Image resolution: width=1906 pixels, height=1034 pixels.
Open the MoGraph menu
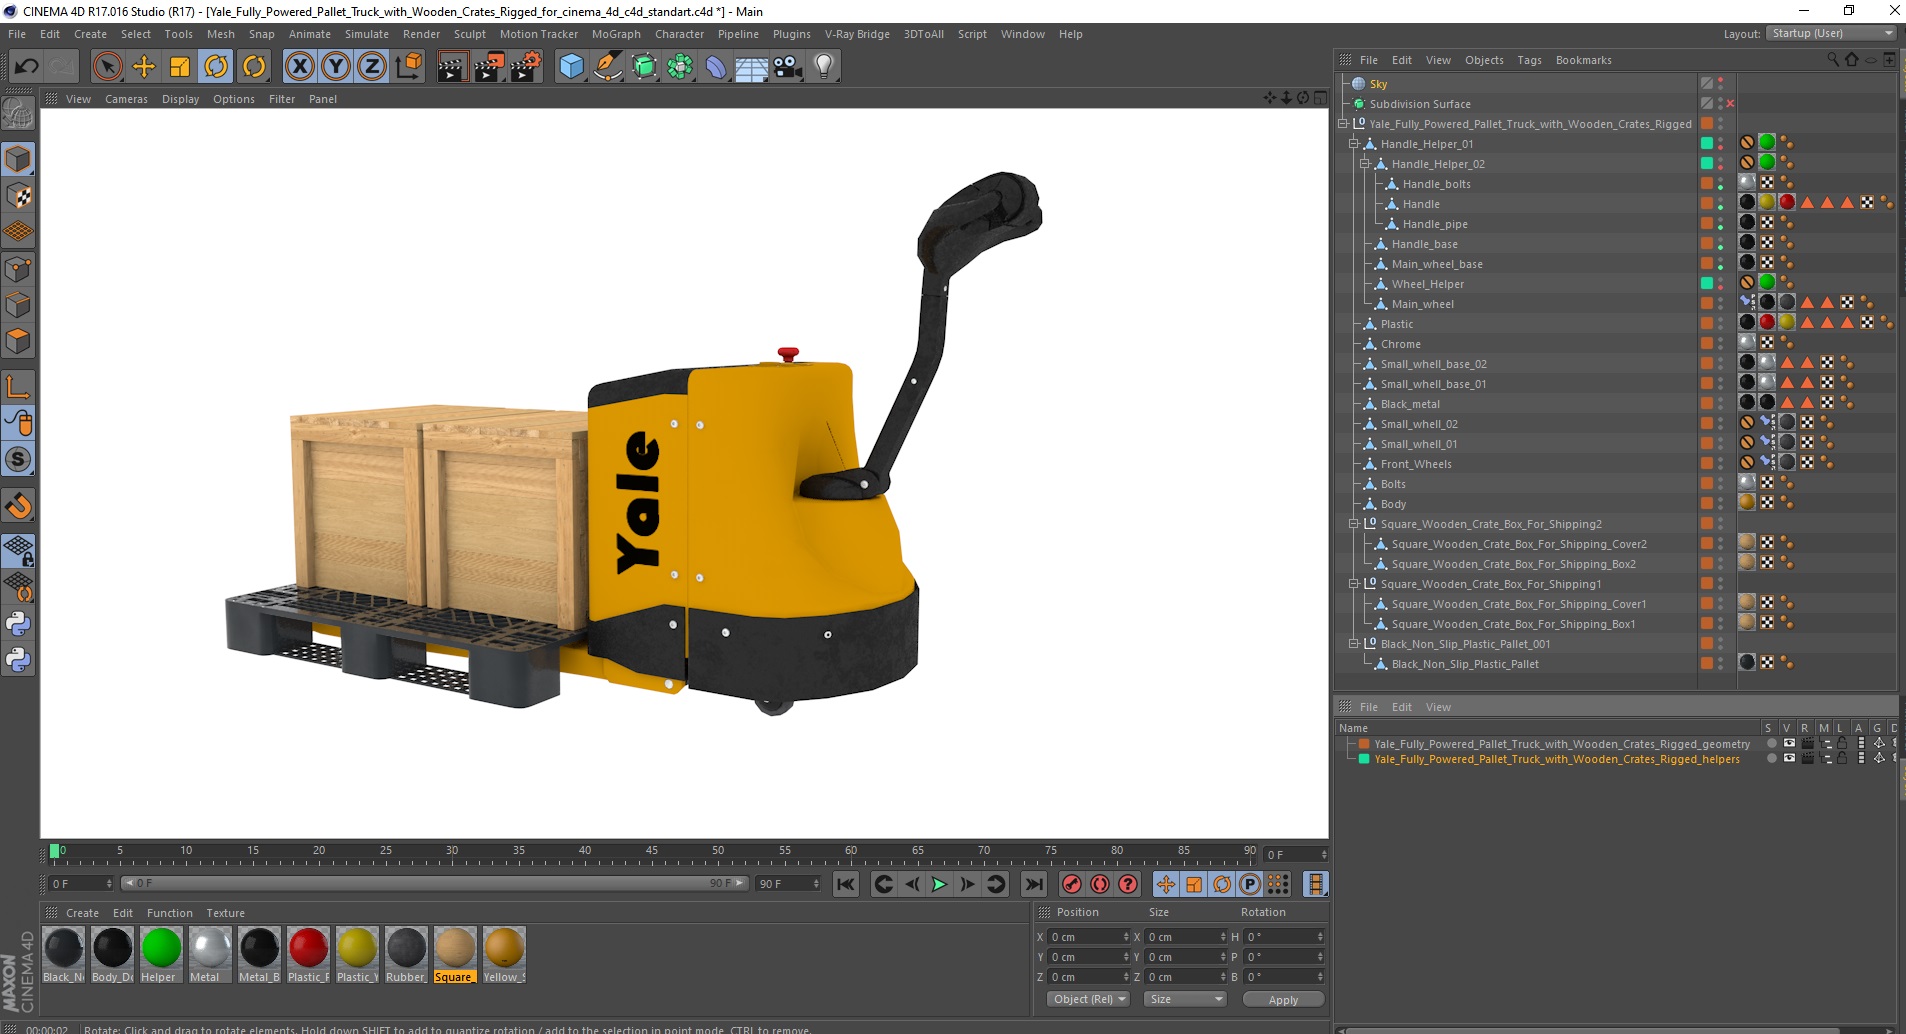(616, 34)
